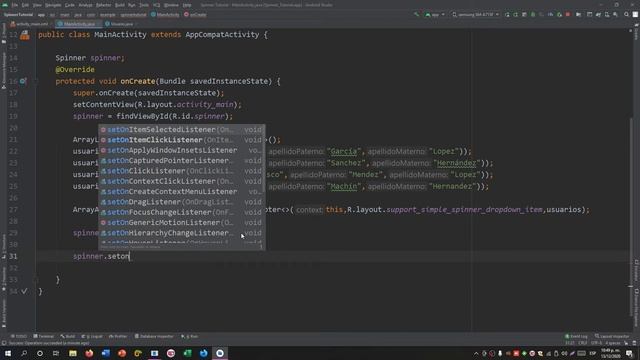Viewport: 640px width, 360px height.
Task: Open the Database Inspector tool window
Action: 154,336
